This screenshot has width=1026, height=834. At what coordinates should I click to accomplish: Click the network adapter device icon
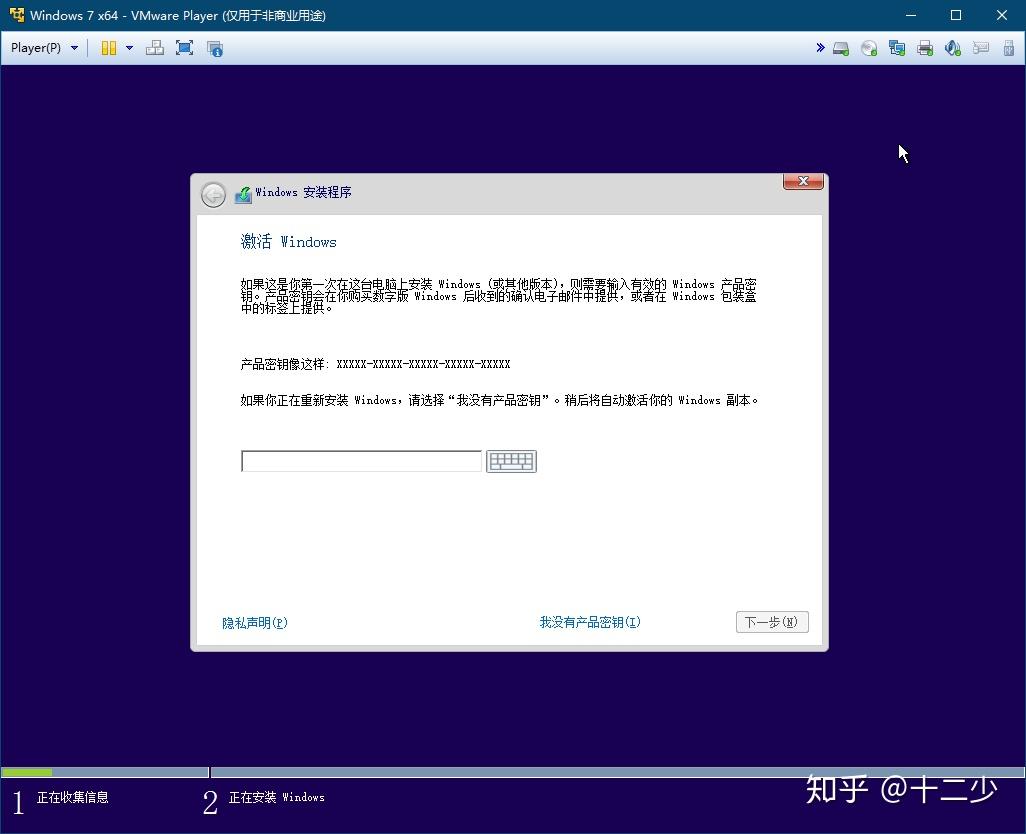point(897,48)
